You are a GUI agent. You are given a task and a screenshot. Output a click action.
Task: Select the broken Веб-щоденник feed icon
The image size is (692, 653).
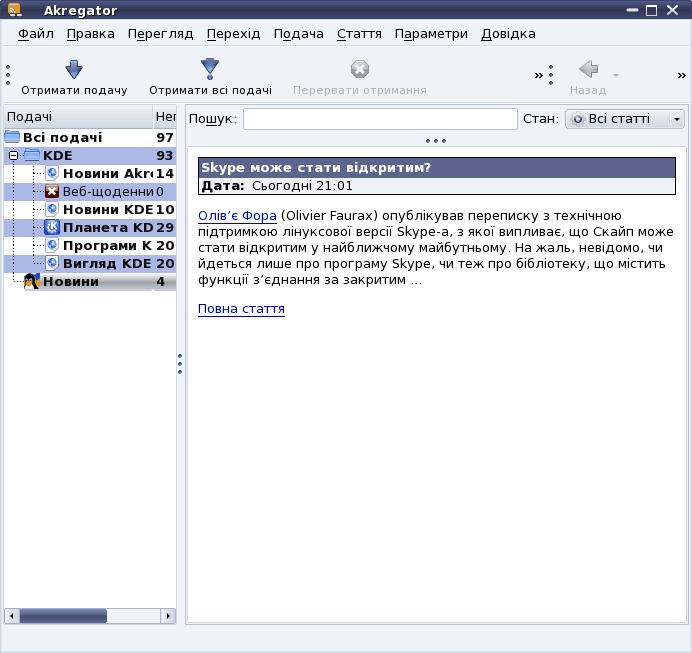tap(52, 191)
